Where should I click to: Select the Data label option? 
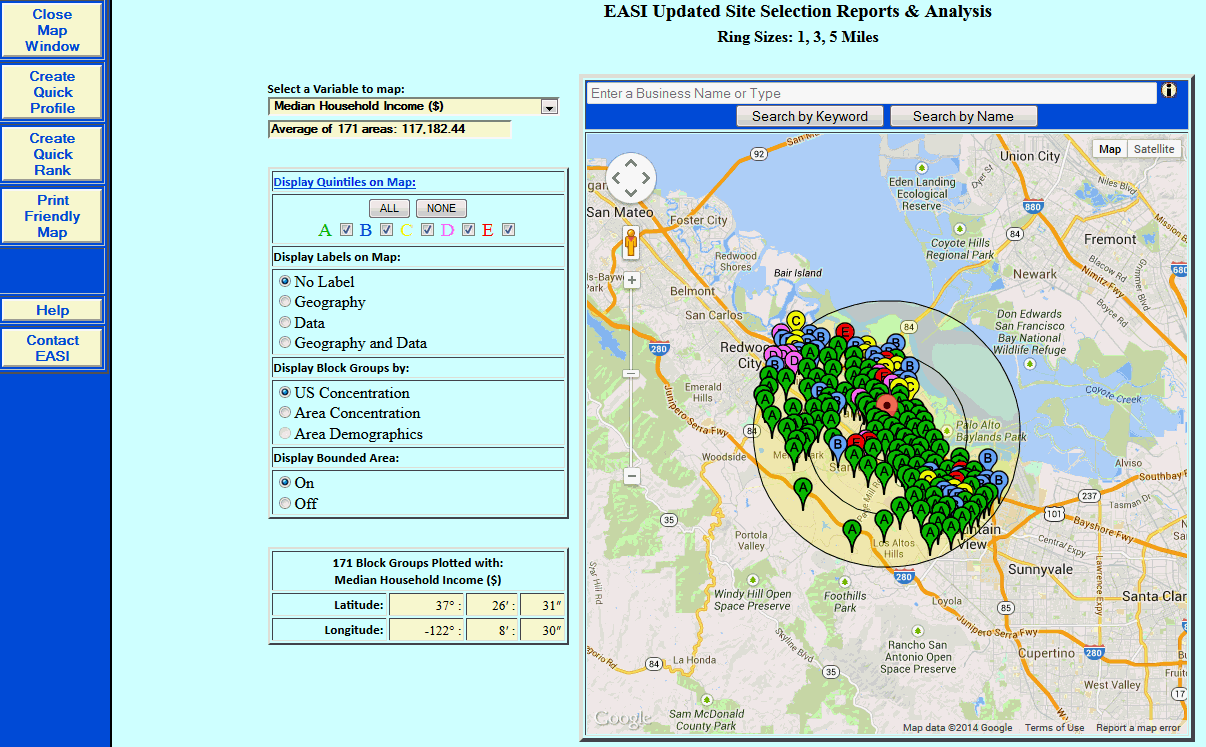[x=285, y=322]
